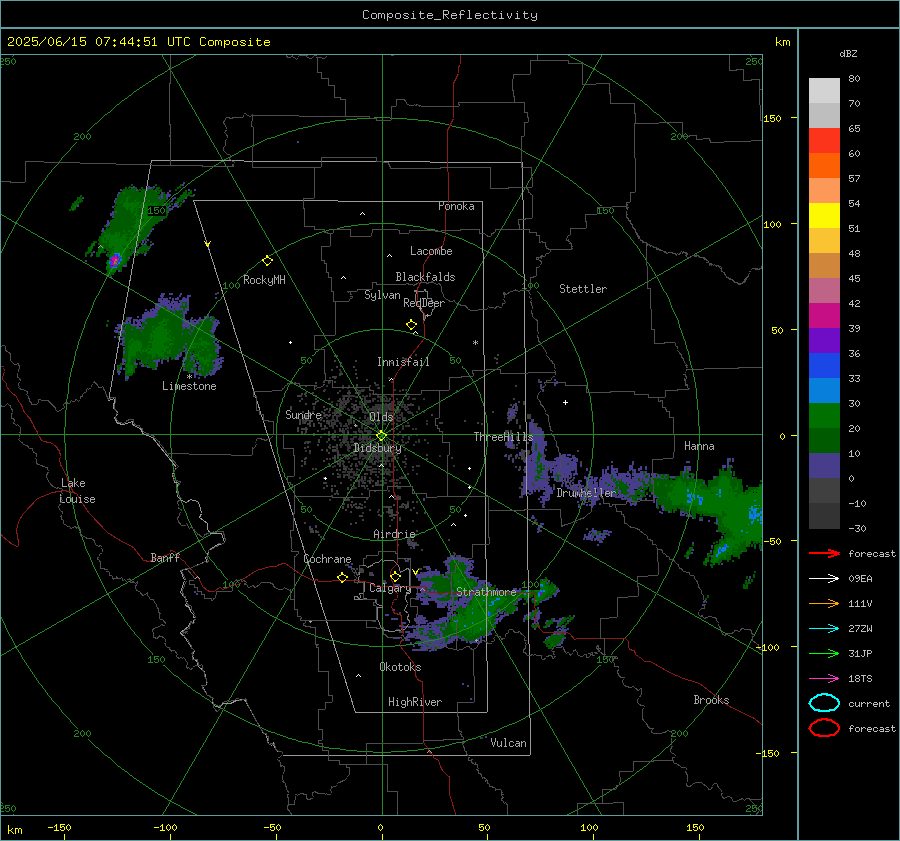900x841 pixels.
Task: Choose the green 31JP arrow legend entry
Action: (824, 653)
